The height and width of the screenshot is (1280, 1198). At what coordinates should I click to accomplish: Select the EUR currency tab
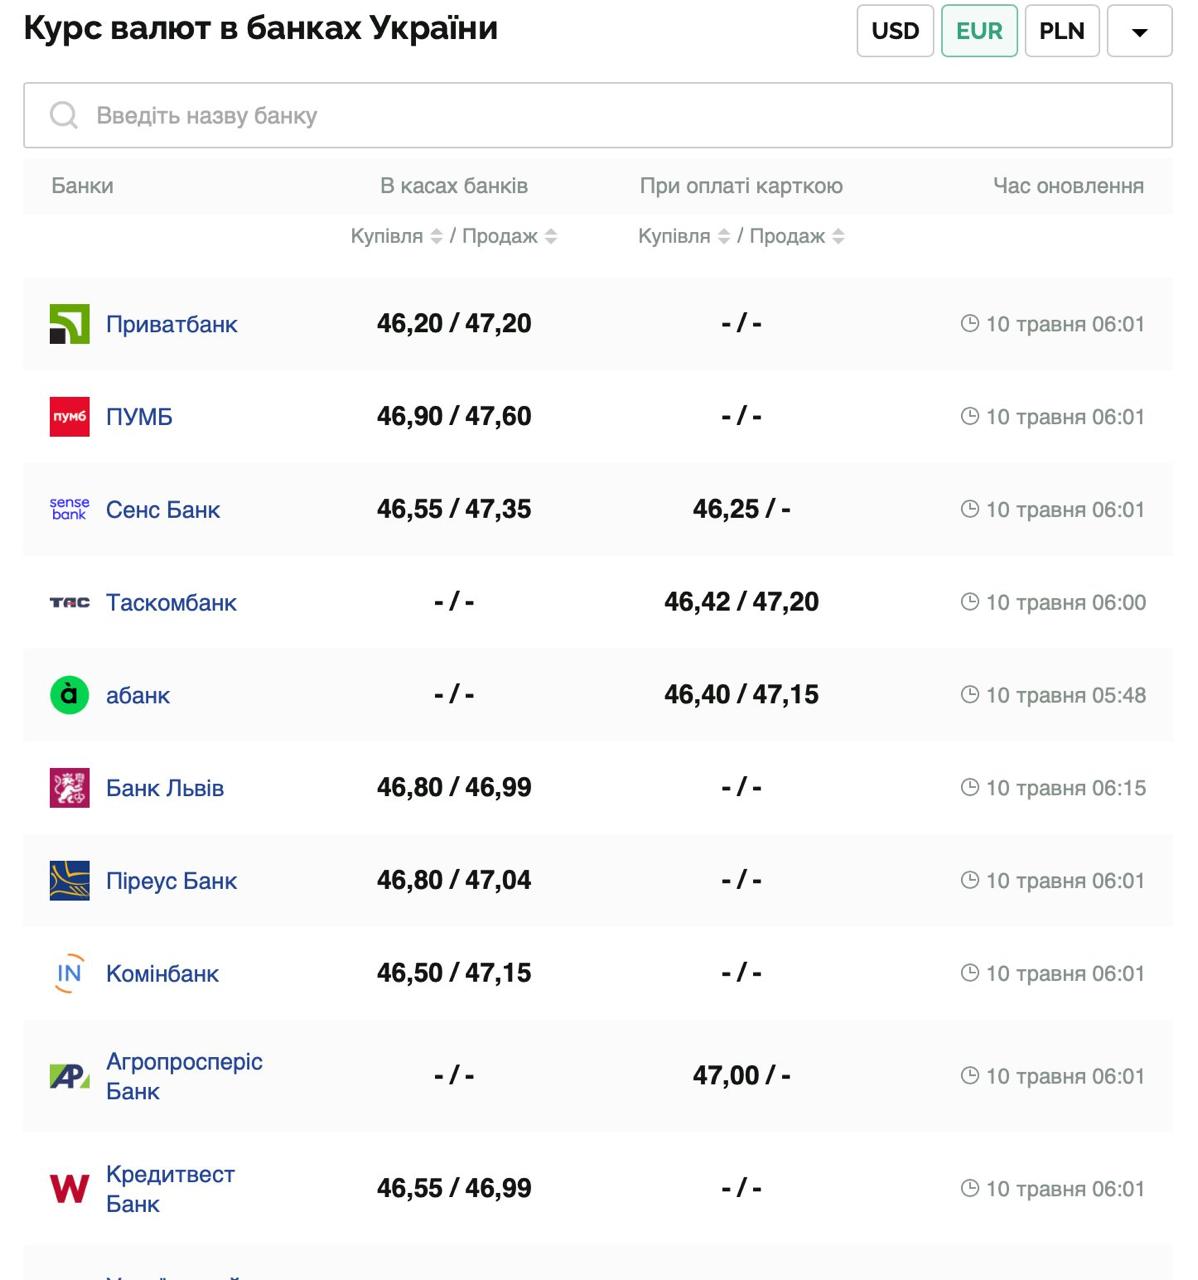click(x=979, y=32)
